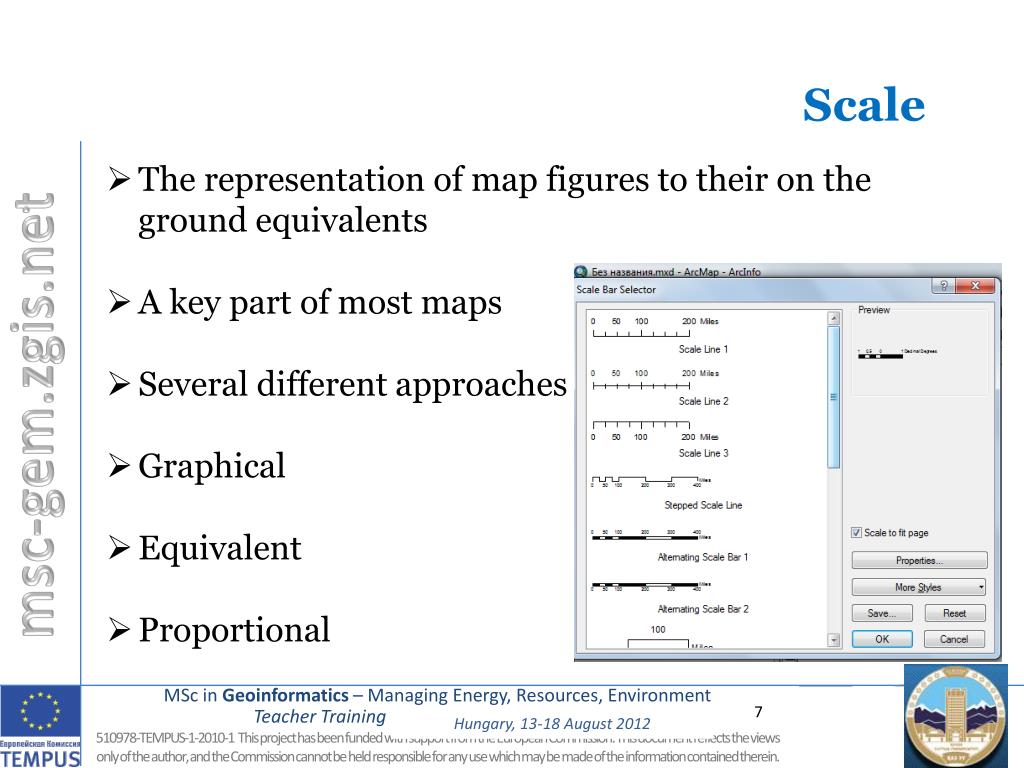Click the 'Scale Bar Selector' dialog title
The height and width of the screenshot is (768, 1024).
(616, 289)
